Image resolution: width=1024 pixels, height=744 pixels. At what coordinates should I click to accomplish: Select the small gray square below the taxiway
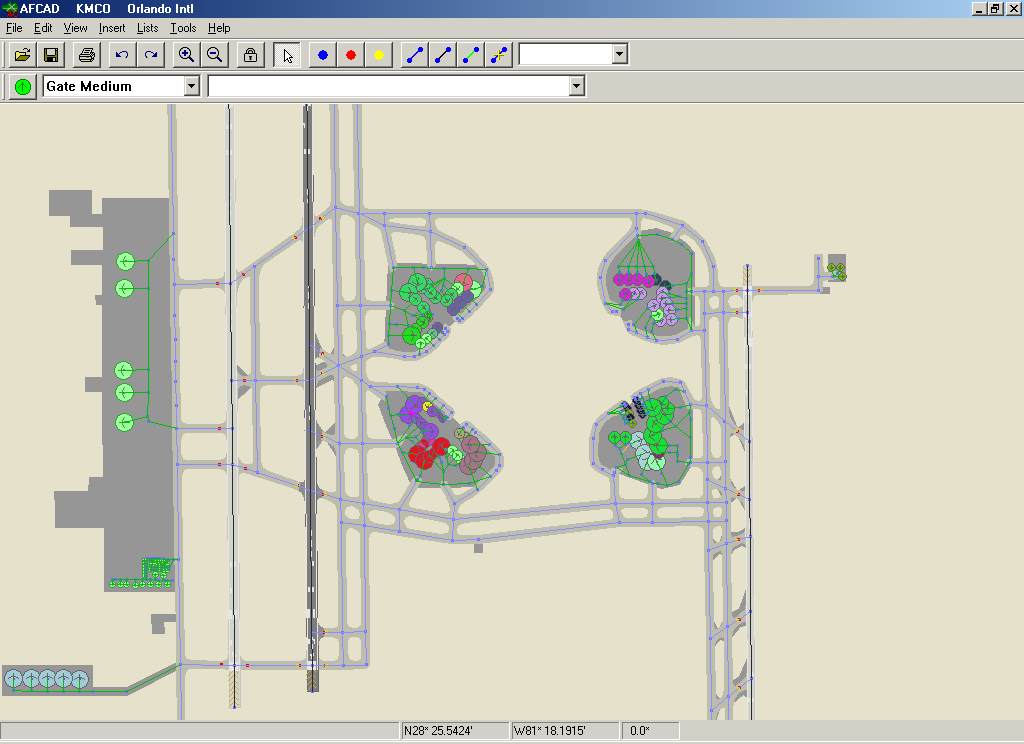478,548
